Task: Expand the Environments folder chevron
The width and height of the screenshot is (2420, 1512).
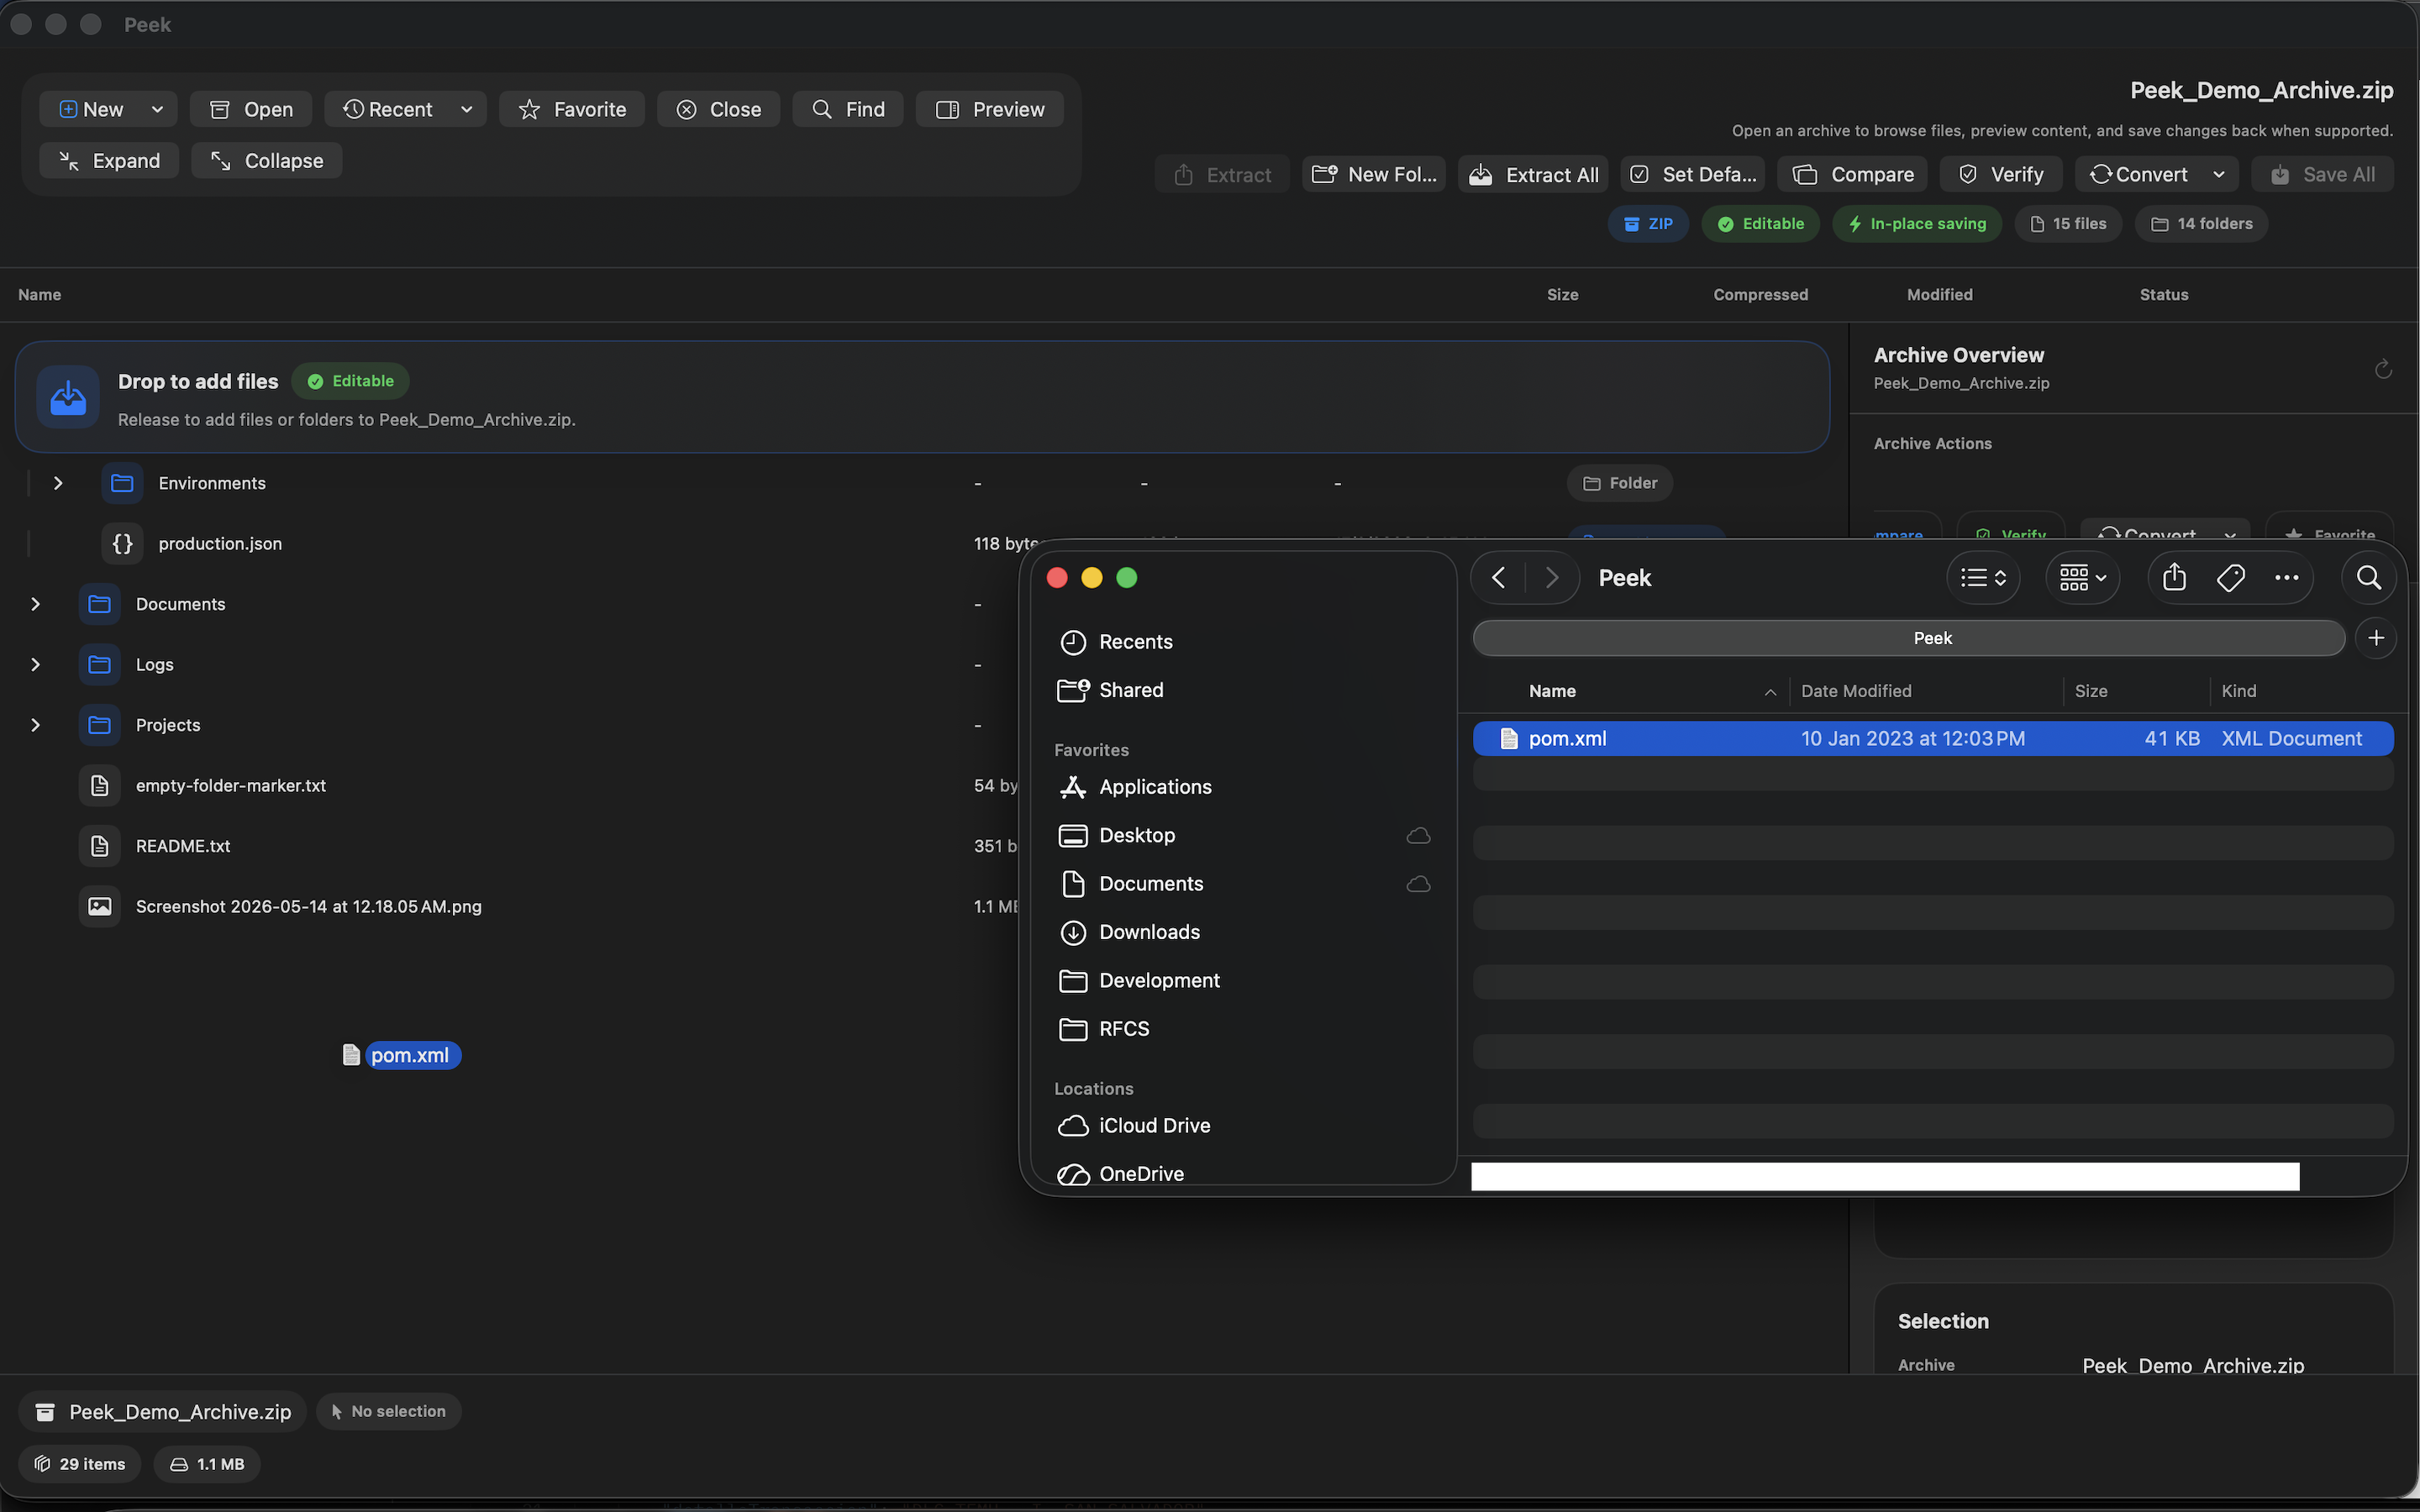Action: click(58, 483)
